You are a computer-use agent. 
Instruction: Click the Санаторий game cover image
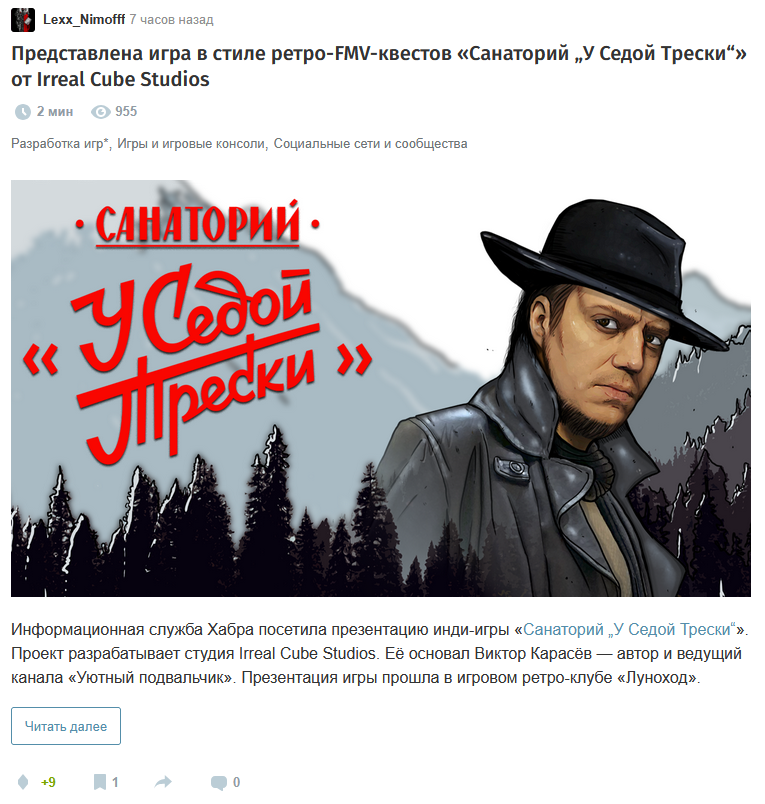(x=381, y=388)
